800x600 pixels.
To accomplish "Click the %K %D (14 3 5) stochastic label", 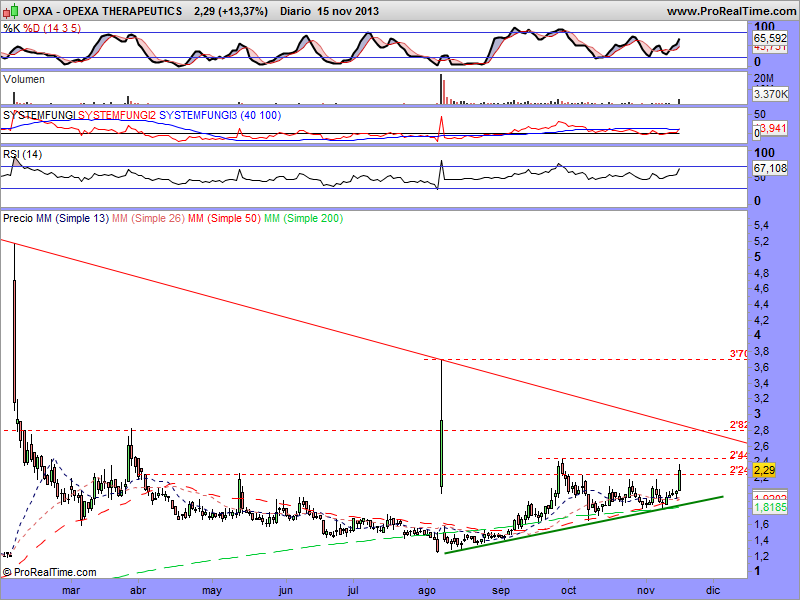I will point(42,28).
